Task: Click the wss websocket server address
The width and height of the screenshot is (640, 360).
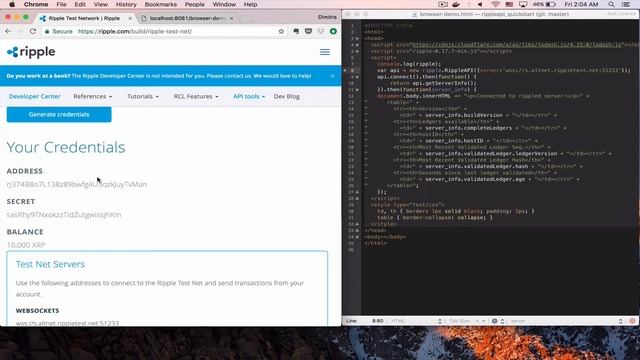Action: pyautogui.click(x=67, y=323)
